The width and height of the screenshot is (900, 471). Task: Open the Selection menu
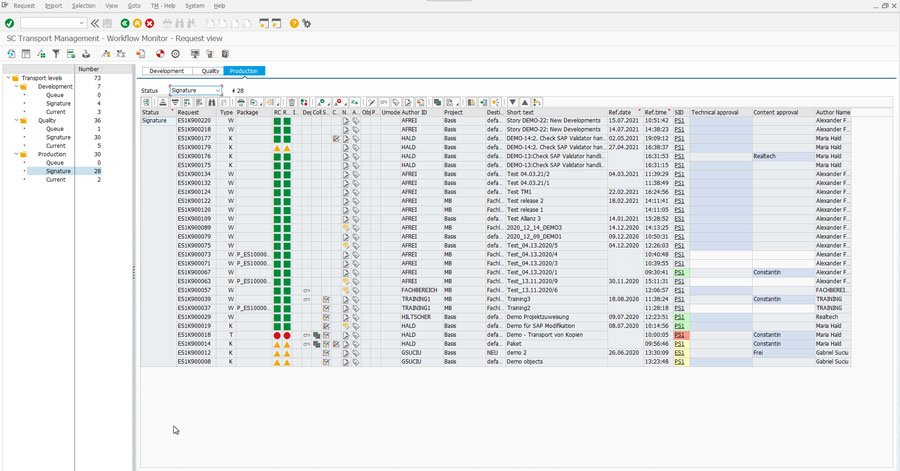84,6
